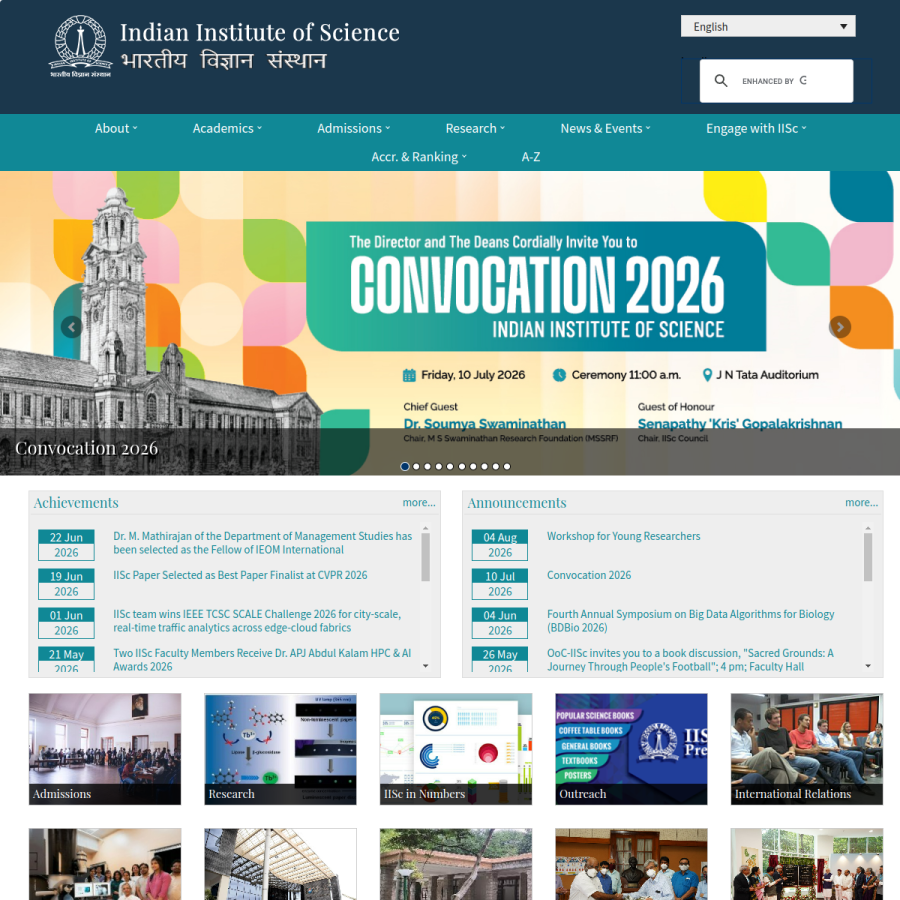Expand the News & Events menu
This screenshot has height=900, width=900.
pyautogui.click(x=606, y=128)
